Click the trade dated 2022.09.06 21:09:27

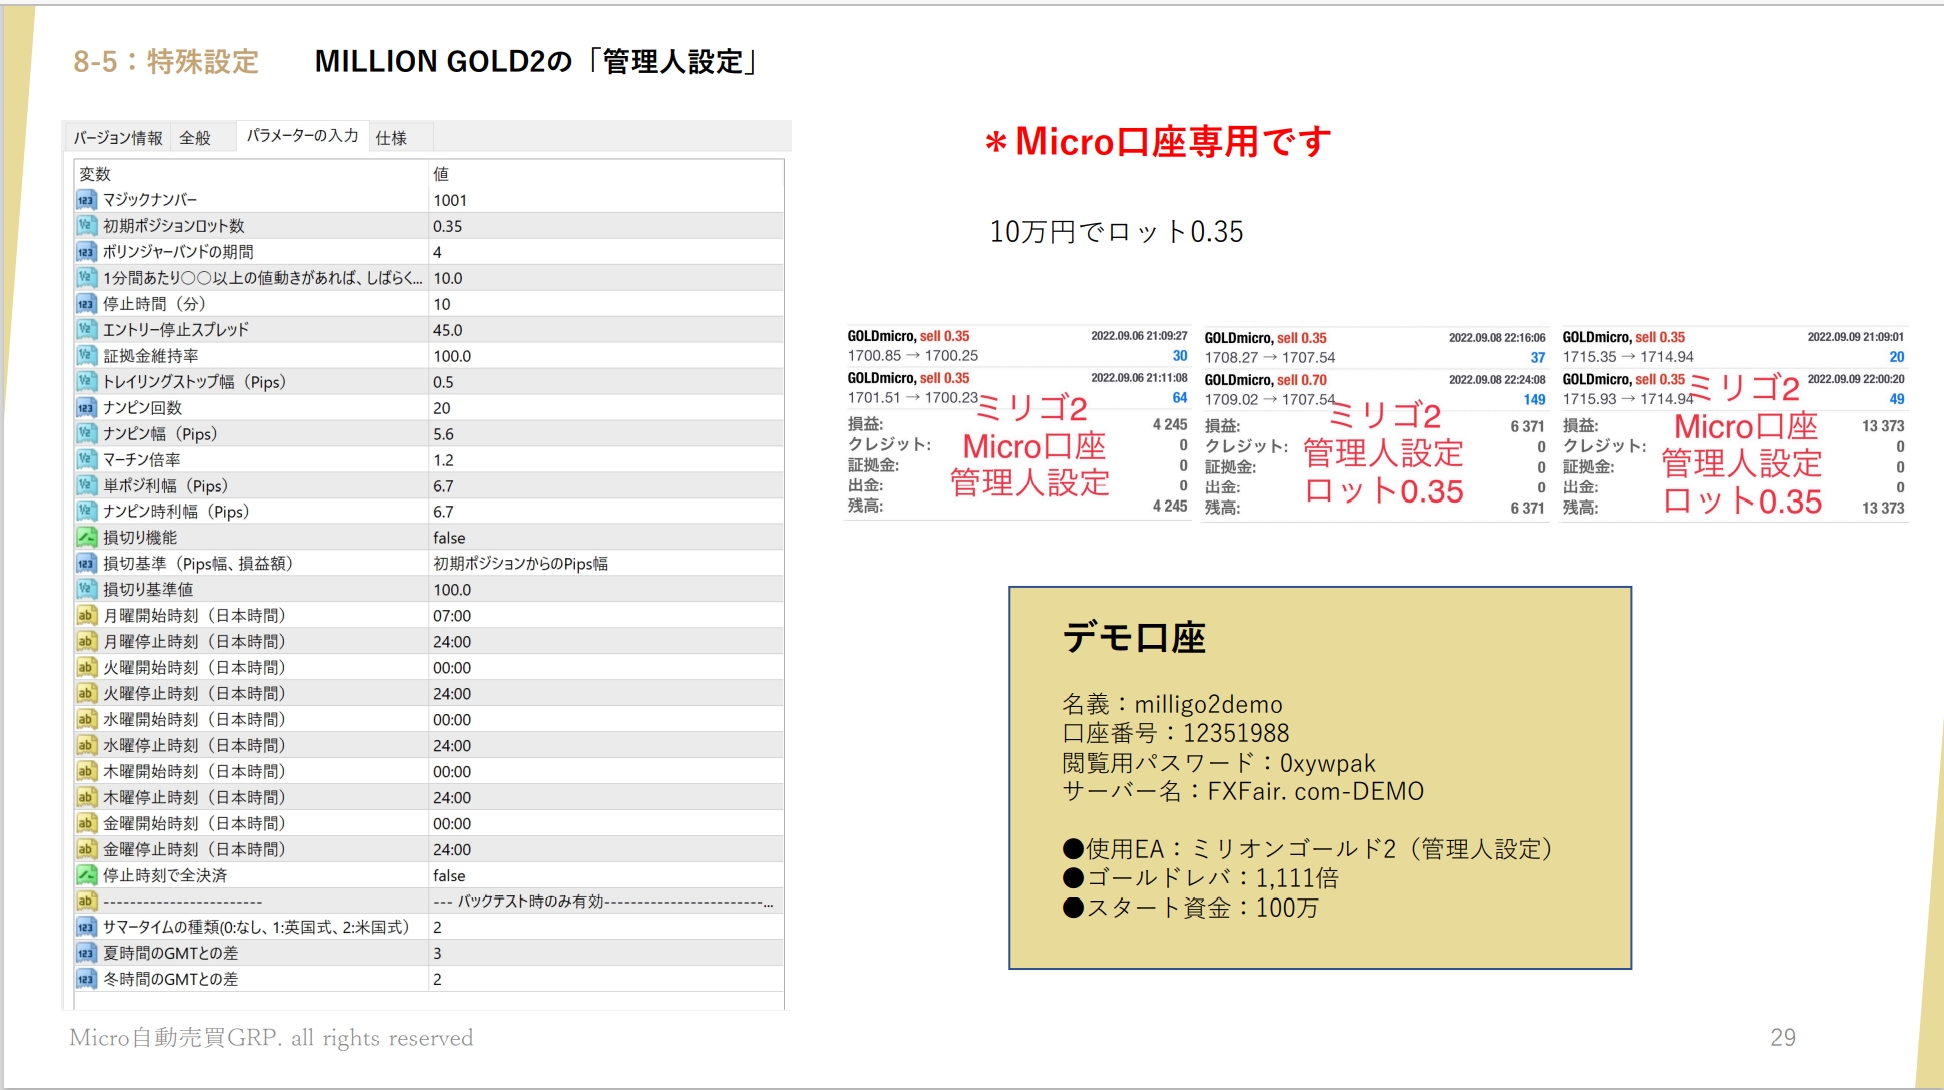point(1017,346)
